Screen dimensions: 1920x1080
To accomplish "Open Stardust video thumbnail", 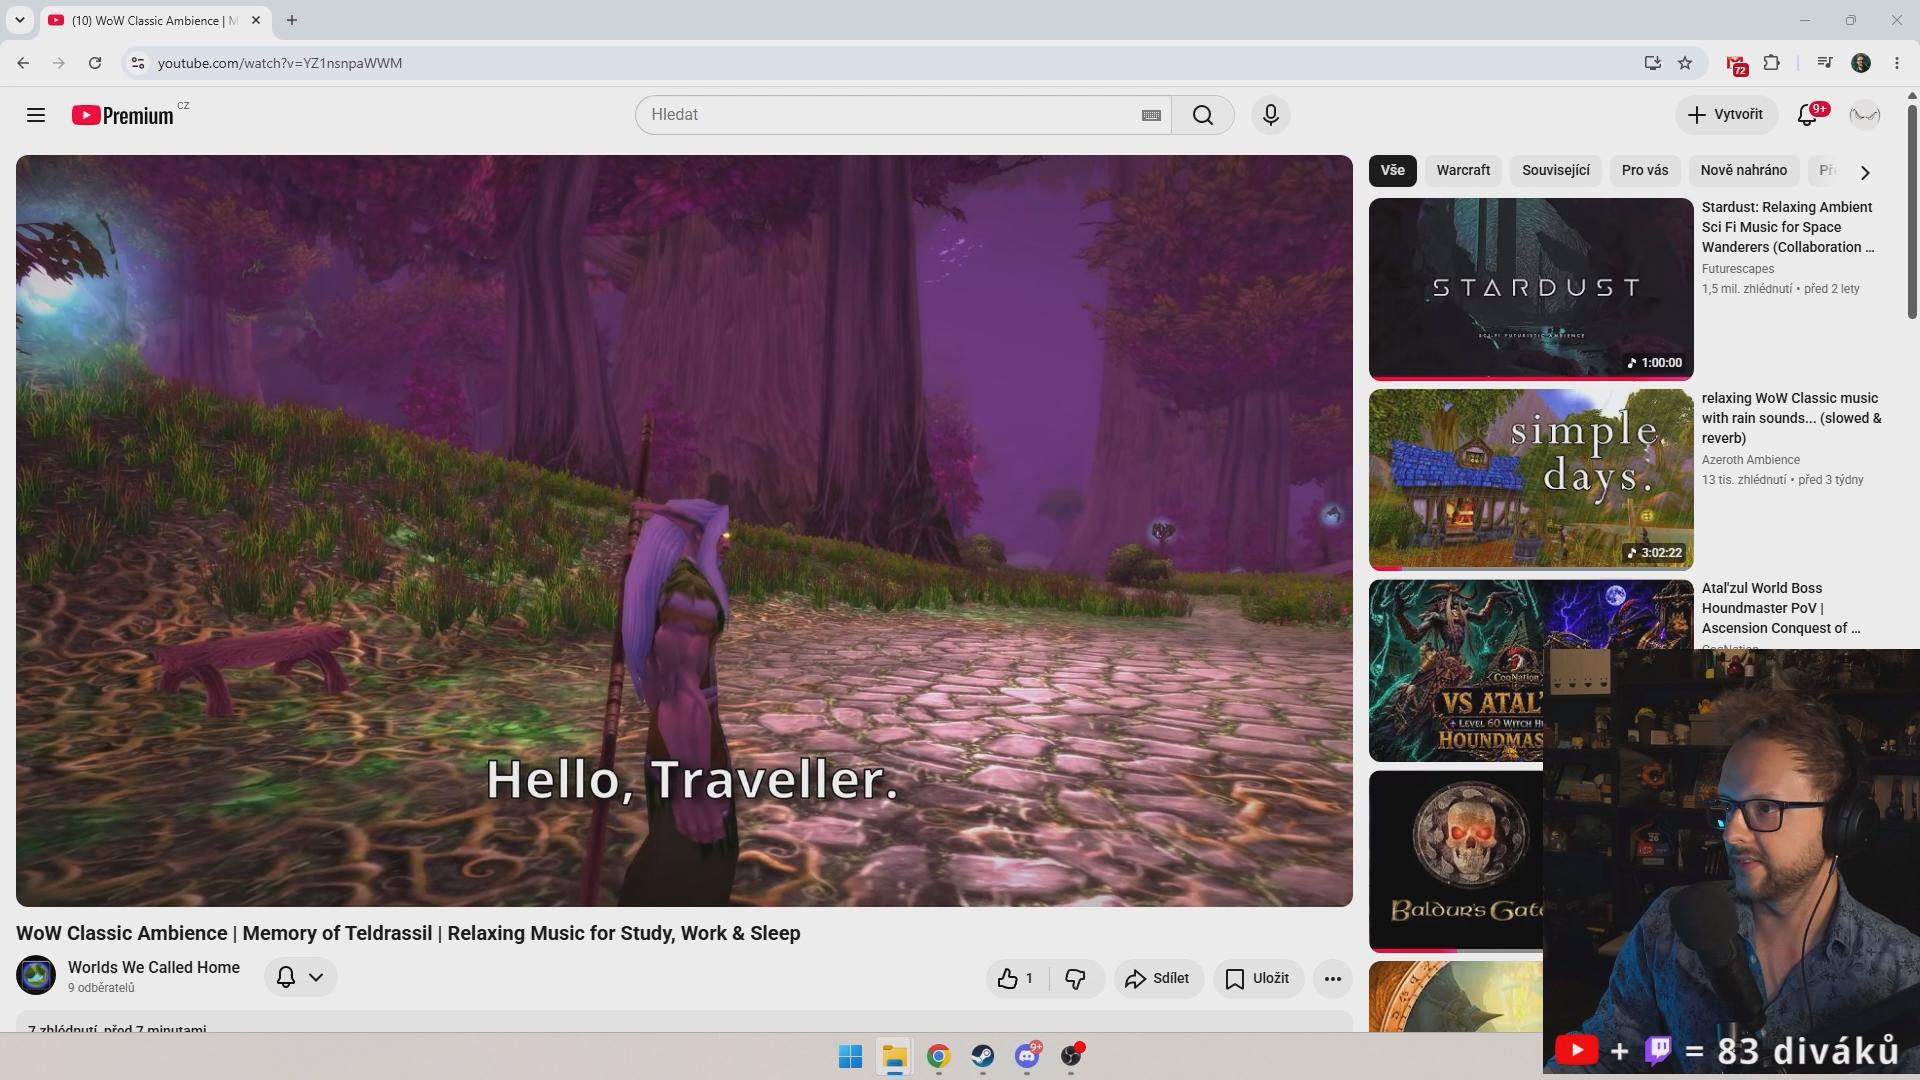I will [x=1531, y=289].
